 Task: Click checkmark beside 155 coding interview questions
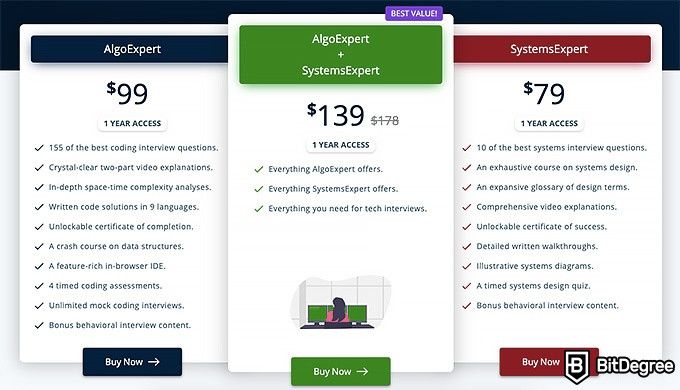tap(39, 148)
